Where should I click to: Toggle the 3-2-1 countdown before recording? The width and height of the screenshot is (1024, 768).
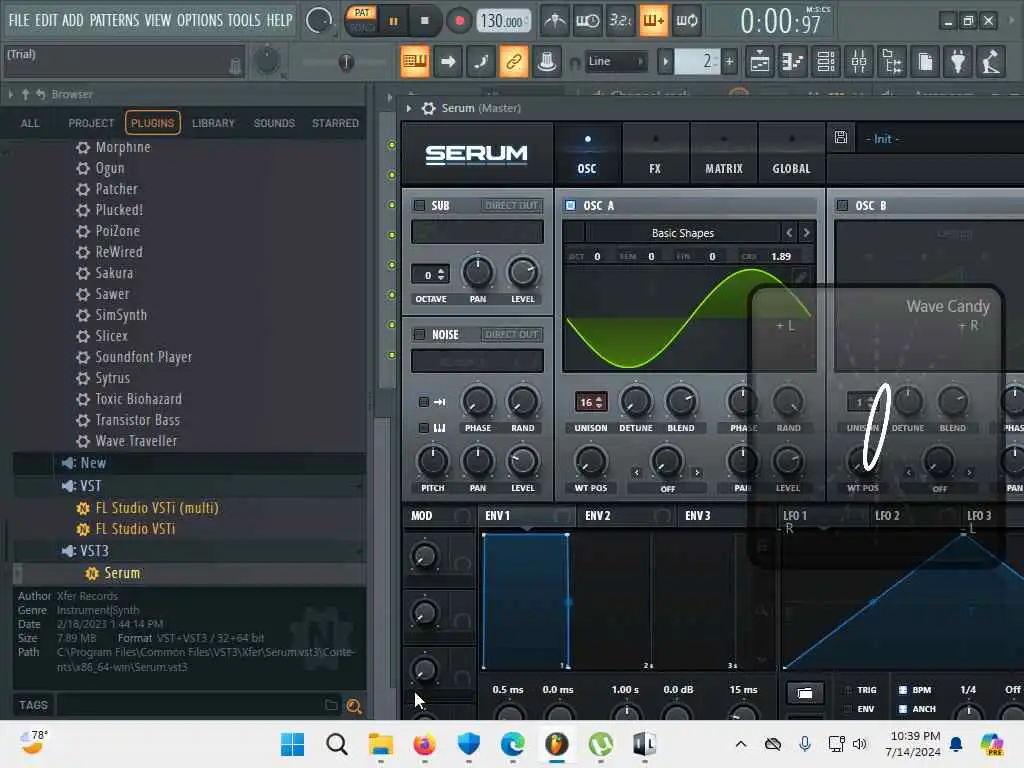click(620, 21)
